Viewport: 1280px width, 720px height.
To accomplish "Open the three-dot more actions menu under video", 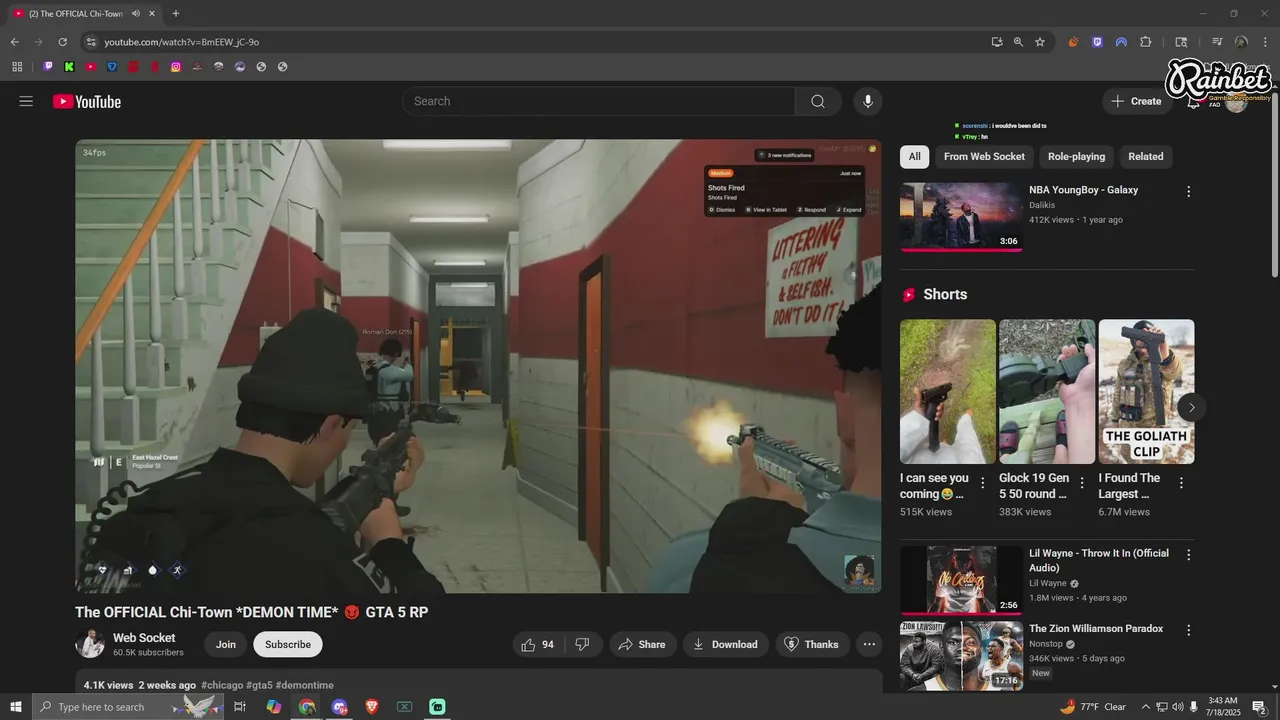I will click(869, 645).
